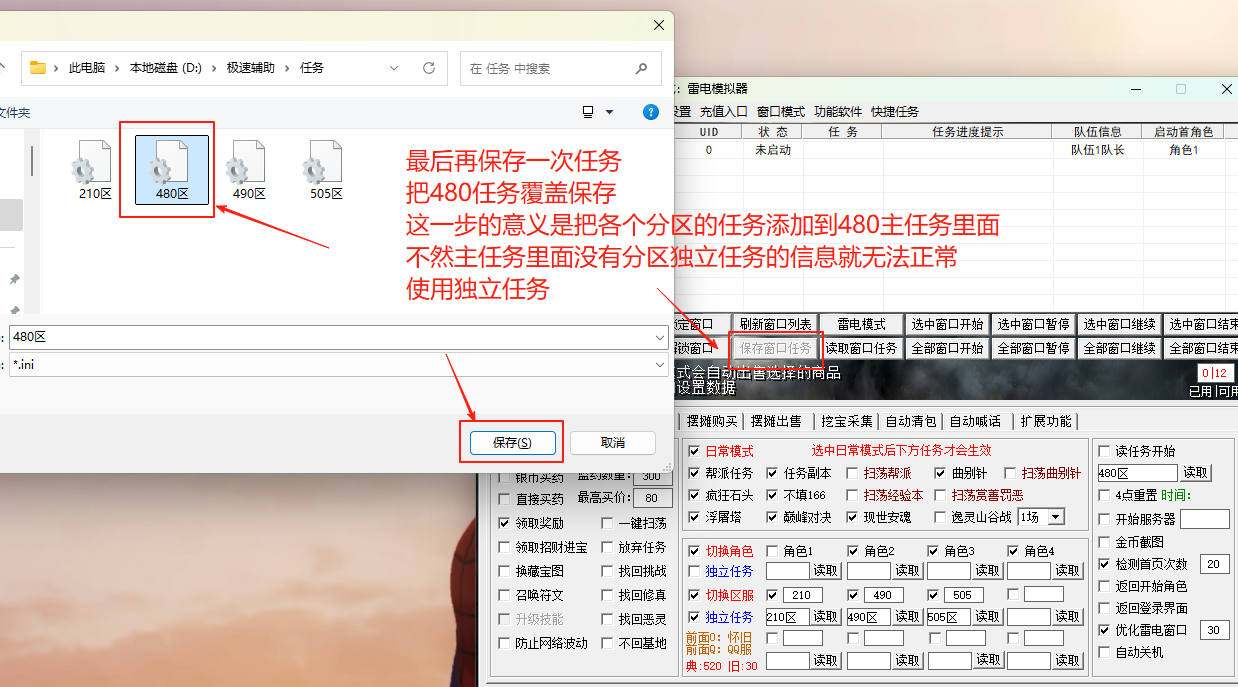Click the 本地磁盘 (D:) breadcrumb
This screenshot has height=687, width=1238.
click(x=166, y=68)
